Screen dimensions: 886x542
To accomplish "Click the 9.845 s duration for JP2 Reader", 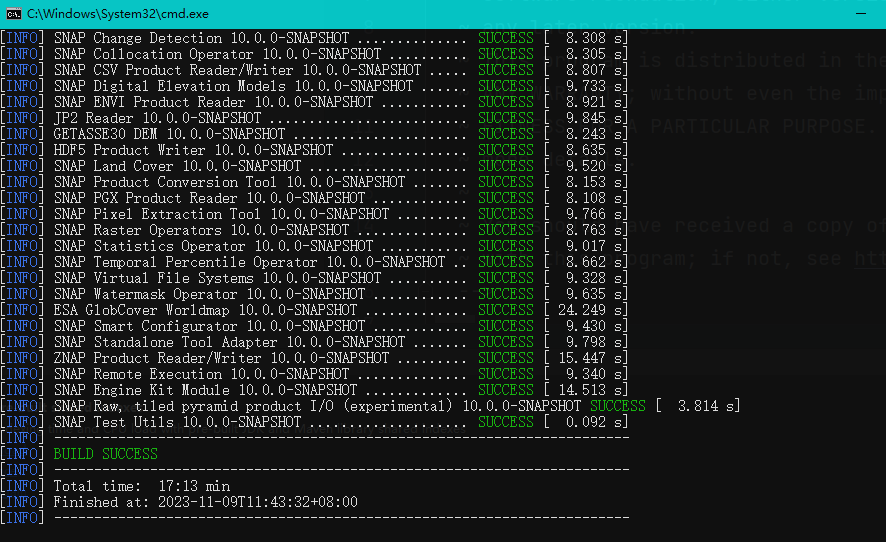I will (593, 118).
